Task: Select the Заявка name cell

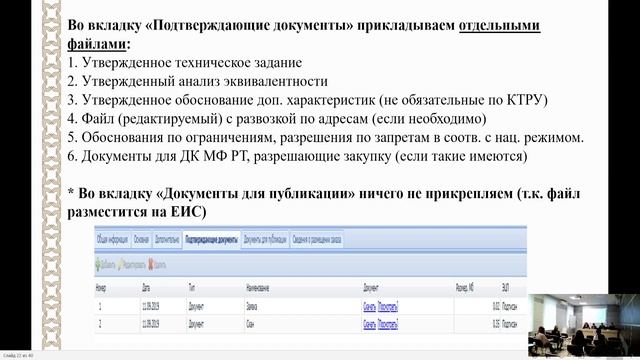Action: (x=251, y=307)
